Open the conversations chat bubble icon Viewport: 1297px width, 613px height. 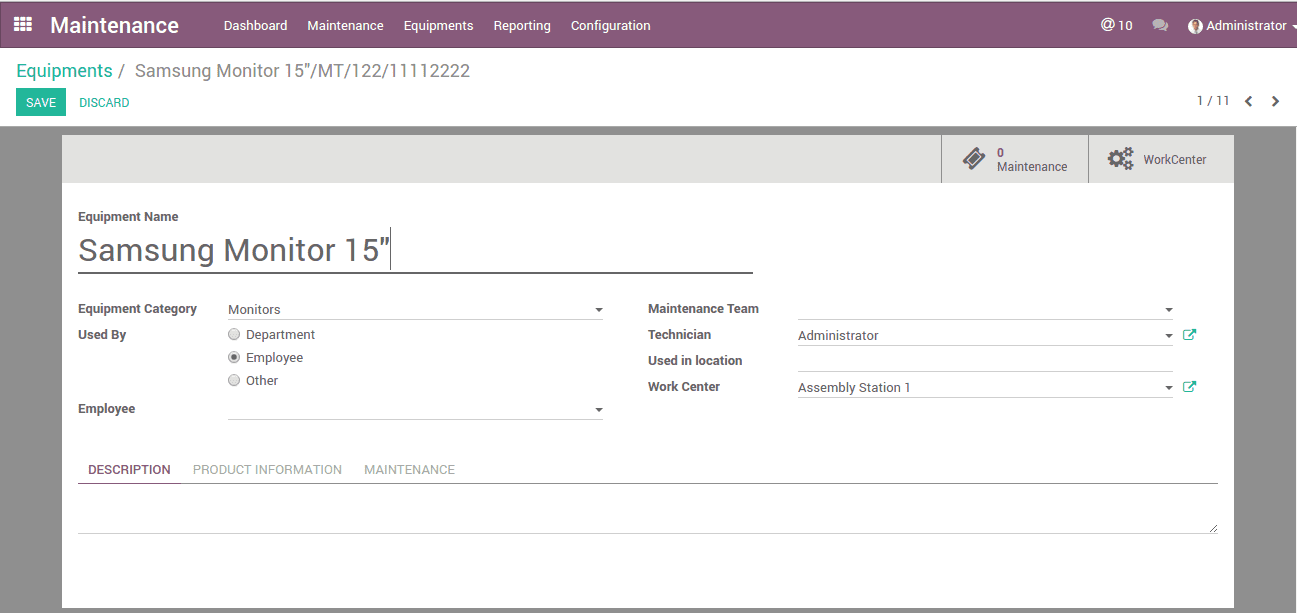point(1160,26)
